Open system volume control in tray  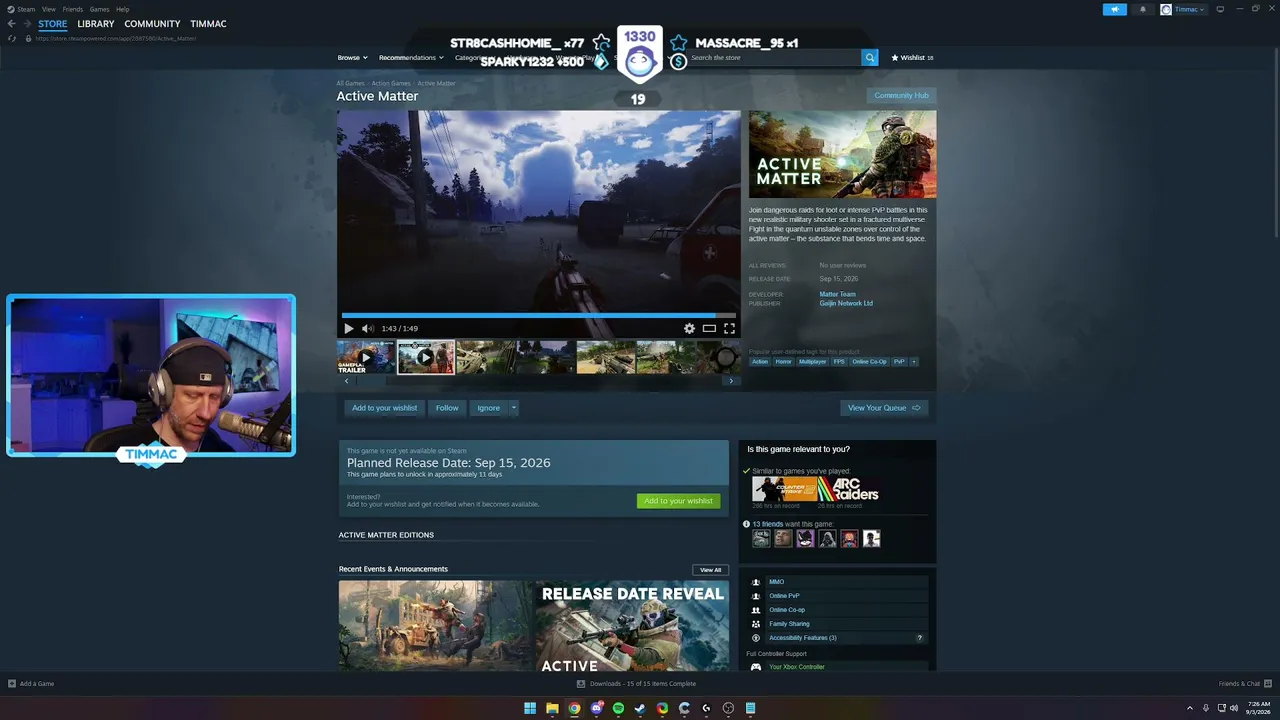click(x=1234, y=708)
